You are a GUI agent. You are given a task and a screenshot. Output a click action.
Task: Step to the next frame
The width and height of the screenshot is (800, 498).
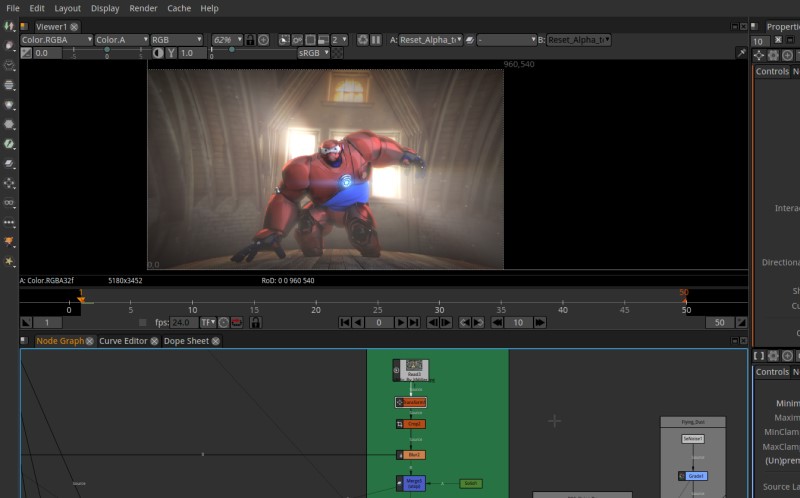click(x=446, y=322)
